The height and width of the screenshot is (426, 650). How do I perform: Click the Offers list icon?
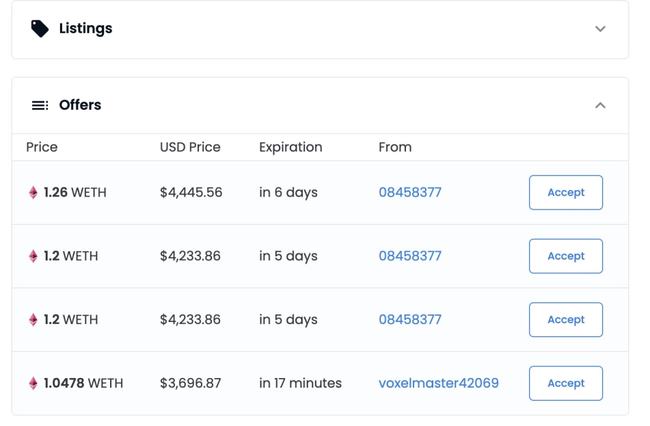tap(40, 105)
